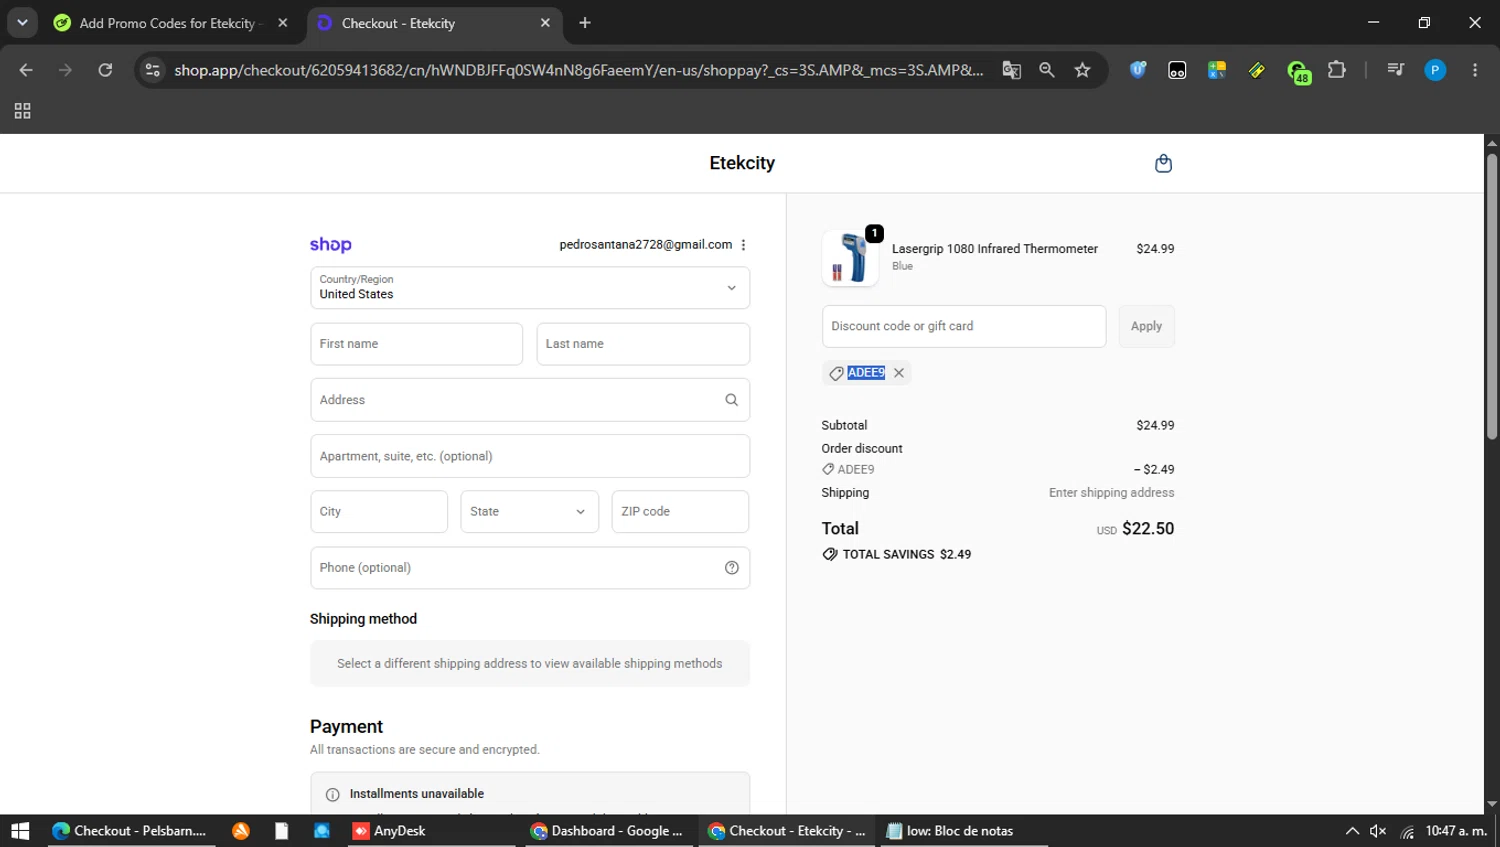Open the shopping bag cart icon
1500x847 pixels.
click(x=1163, y=163)
